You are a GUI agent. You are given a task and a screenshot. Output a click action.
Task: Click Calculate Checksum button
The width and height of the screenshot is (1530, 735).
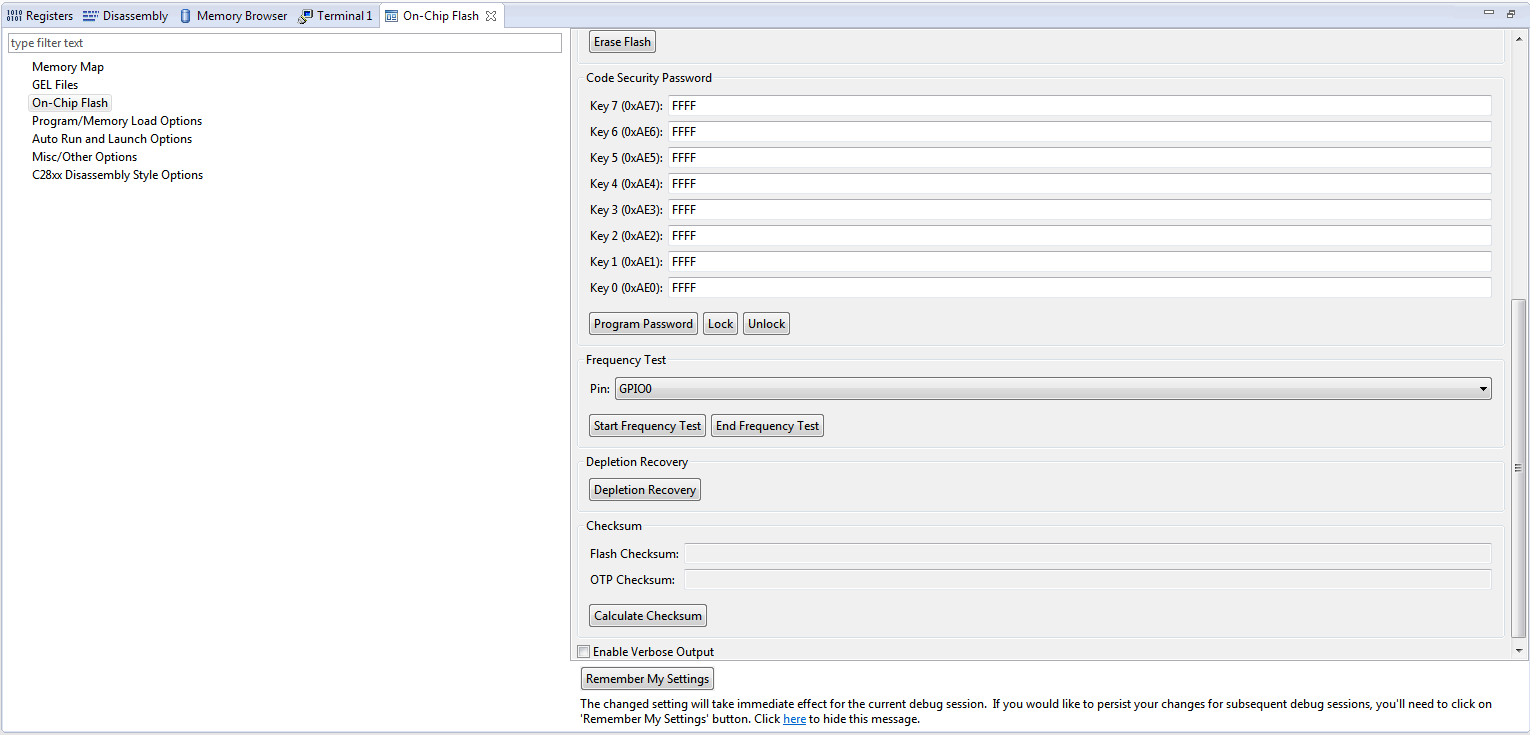(648, 616)
